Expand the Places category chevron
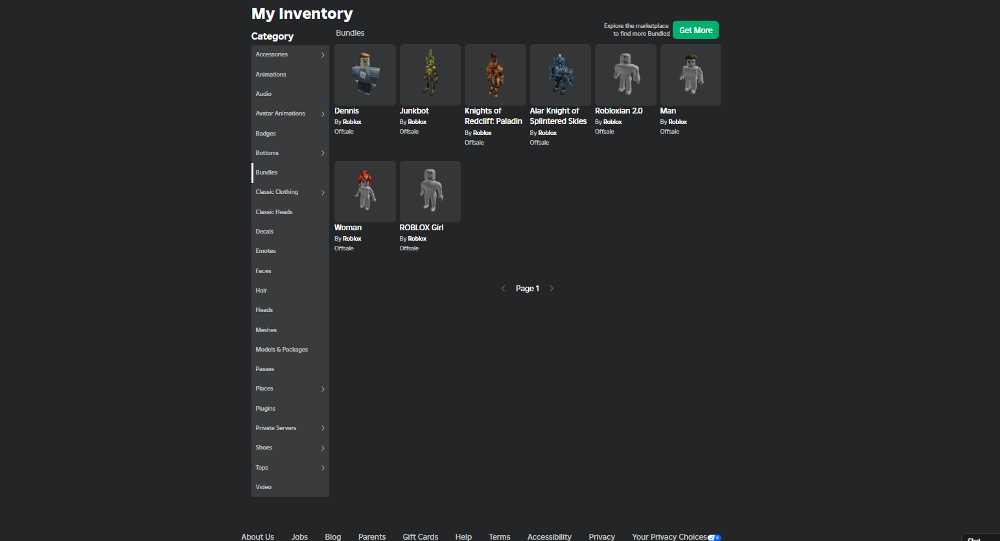This screenshot has width=1000, height=541. coord(323,389)
